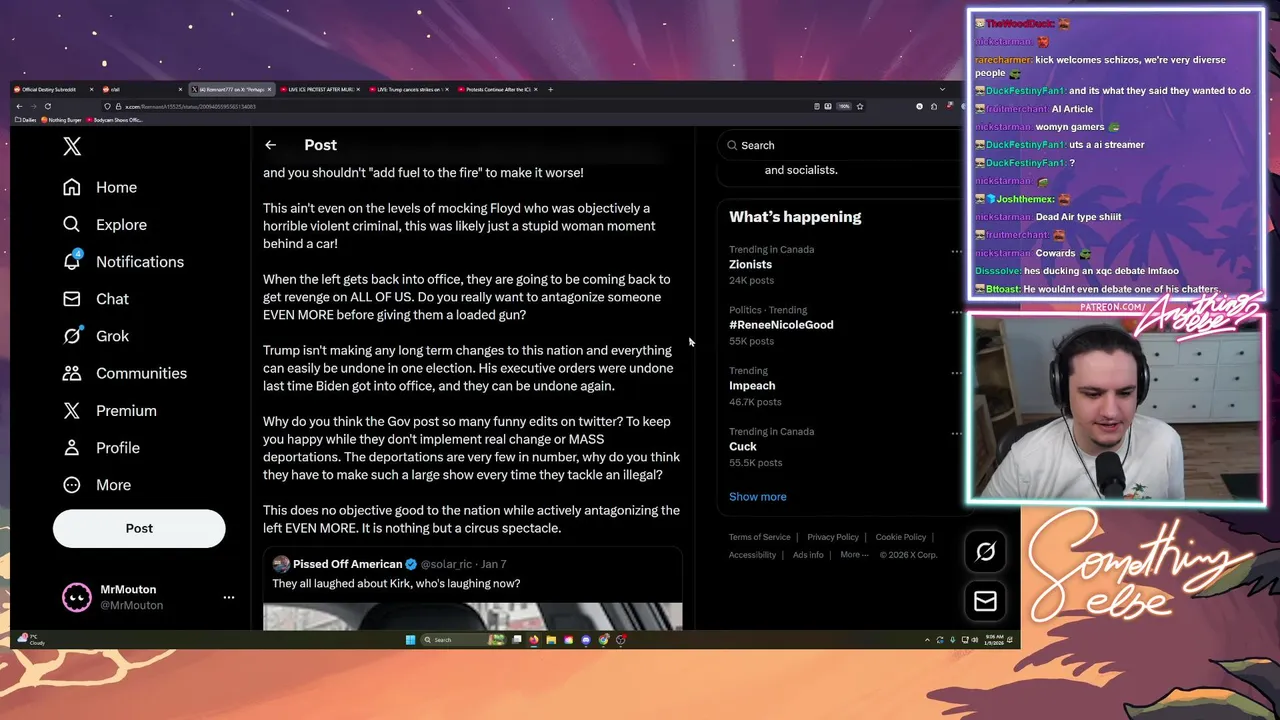1280x720 pixels.
Task: Open the Terms of Service link
Action: pyautogui.click(x=759, y=537)
